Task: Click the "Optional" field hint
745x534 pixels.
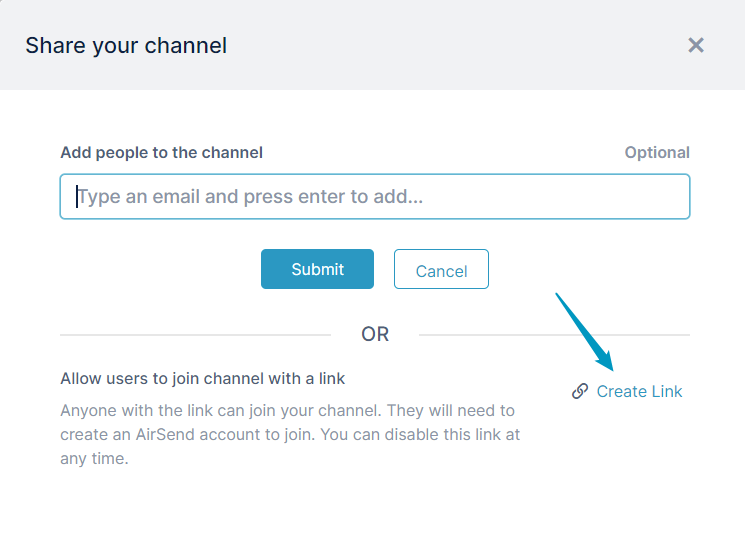Action: click(657, 153)
